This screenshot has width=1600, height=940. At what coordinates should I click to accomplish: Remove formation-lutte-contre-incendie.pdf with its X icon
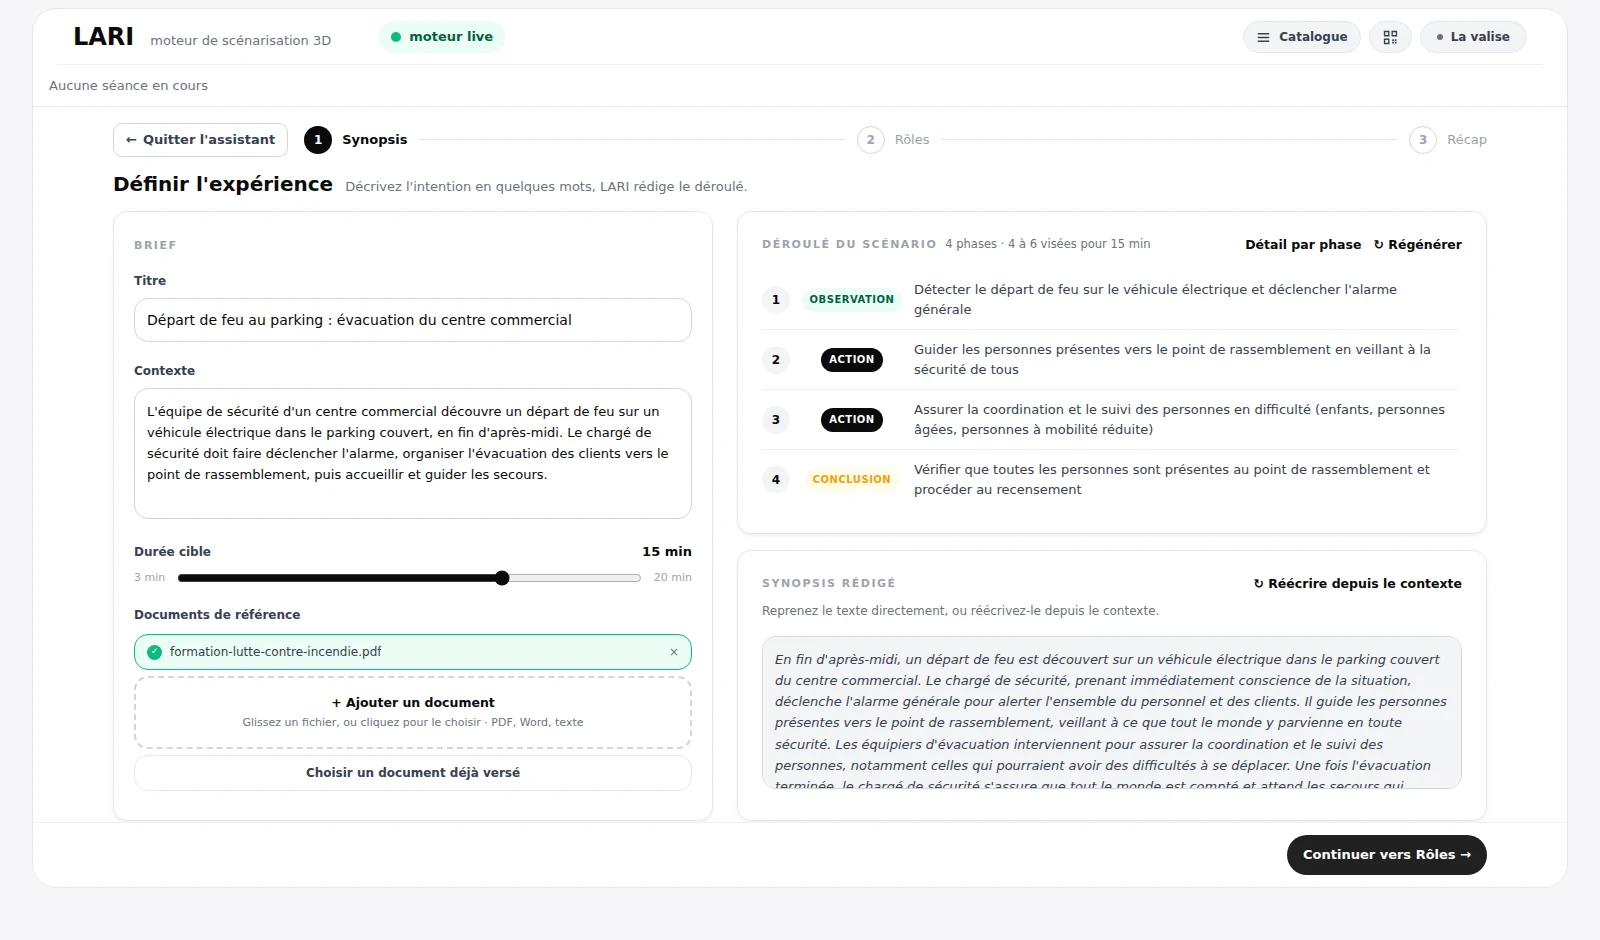pos(674,652)
